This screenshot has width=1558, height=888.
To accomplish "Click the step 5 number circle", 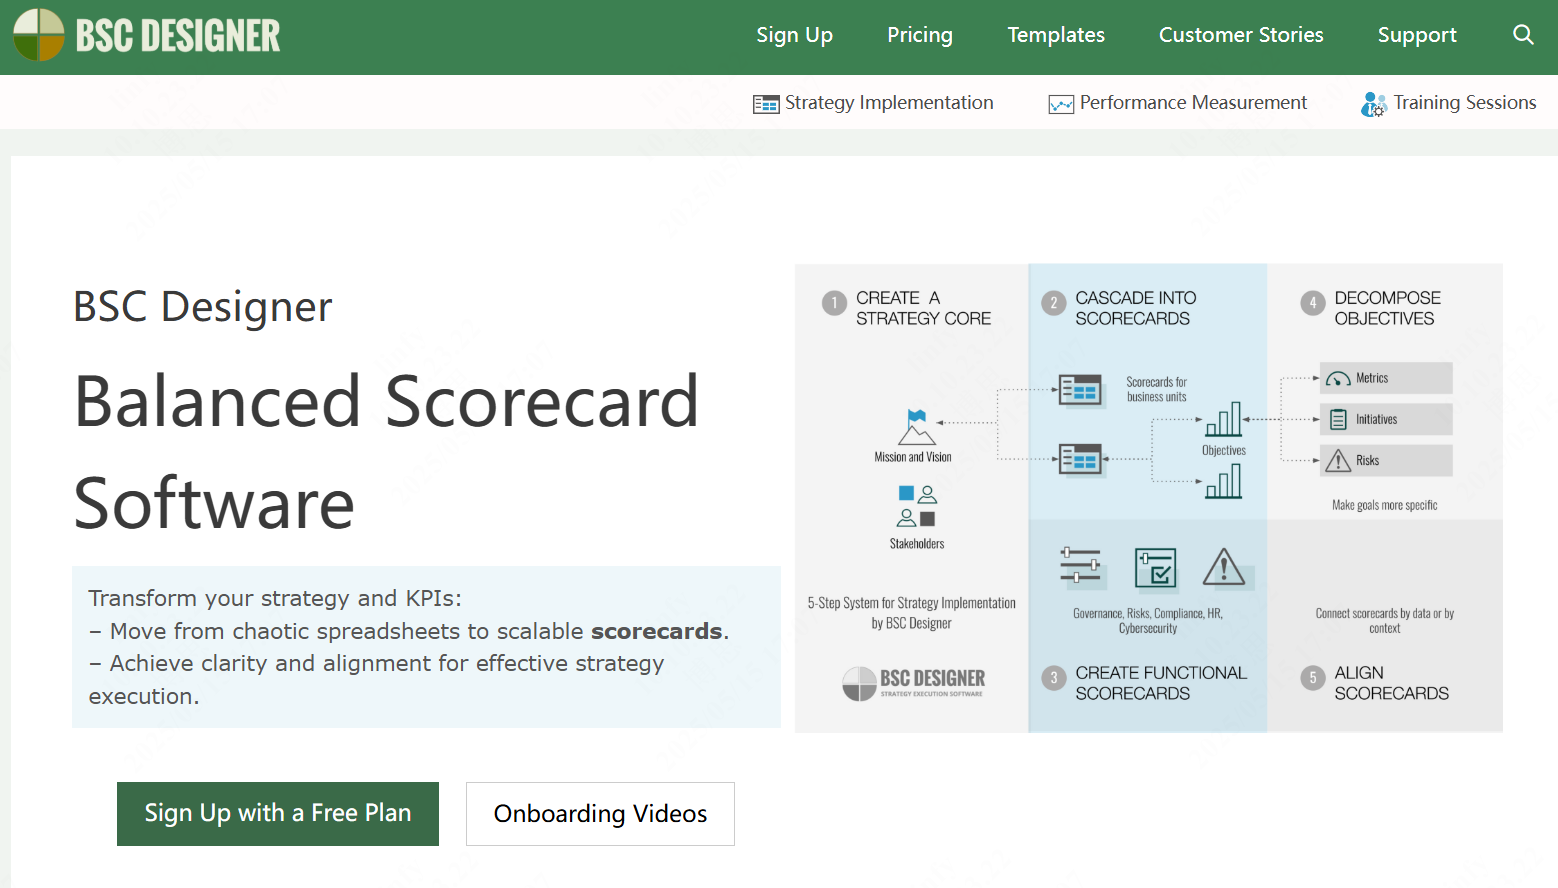I will tap(1313, 678).
